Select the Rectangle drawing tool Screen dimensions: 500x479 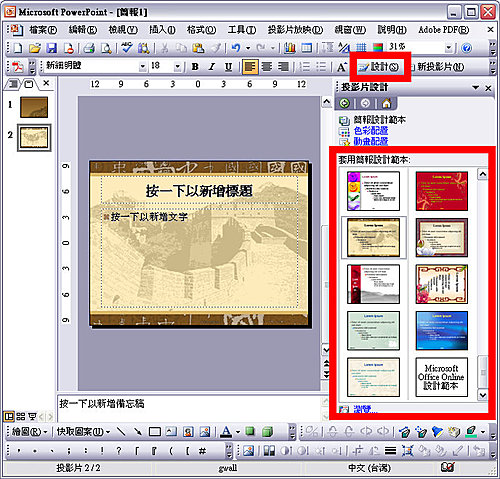(x=155, y=432)
